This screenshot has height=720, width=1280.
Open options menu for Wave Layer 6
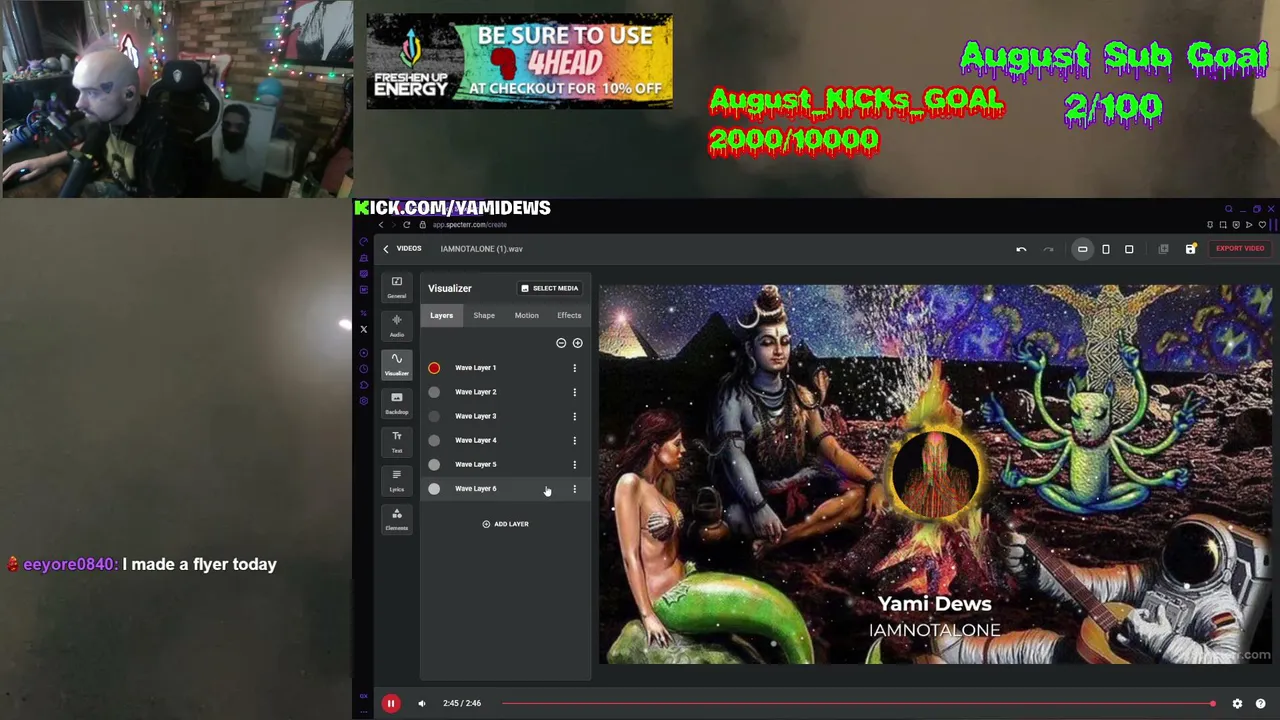tap(574, 489)
